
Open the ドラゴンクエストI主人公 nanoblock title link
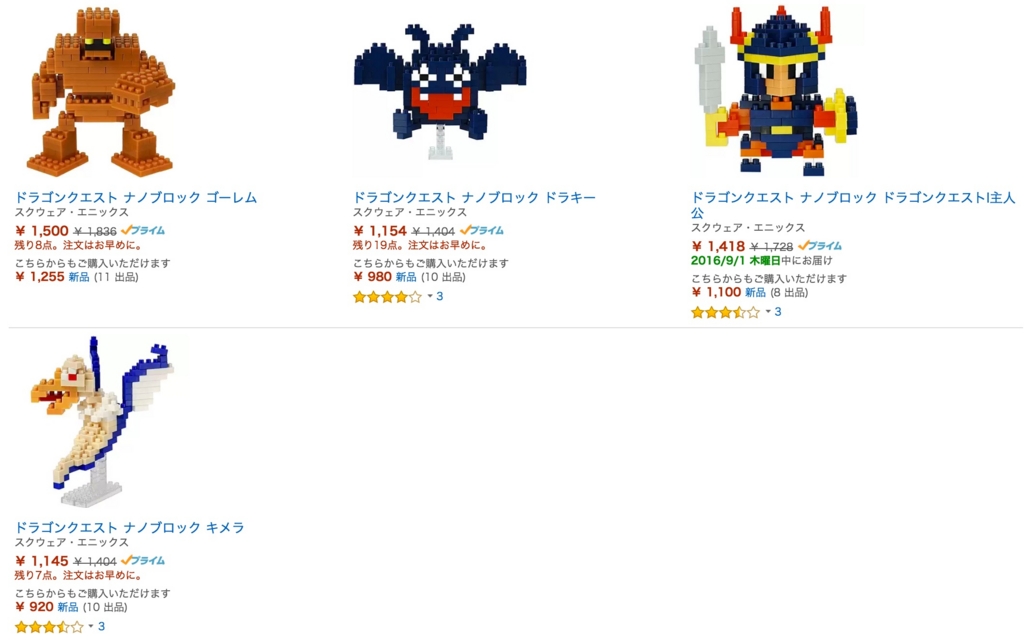(853, 205)
